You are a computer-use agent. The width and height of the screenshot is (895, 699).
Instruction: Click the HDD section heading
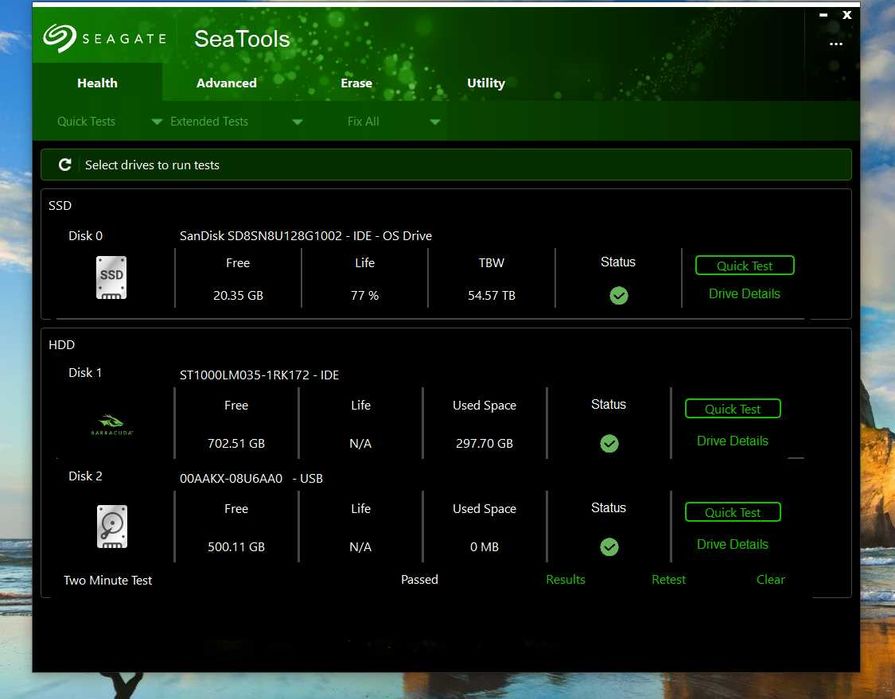62,344
